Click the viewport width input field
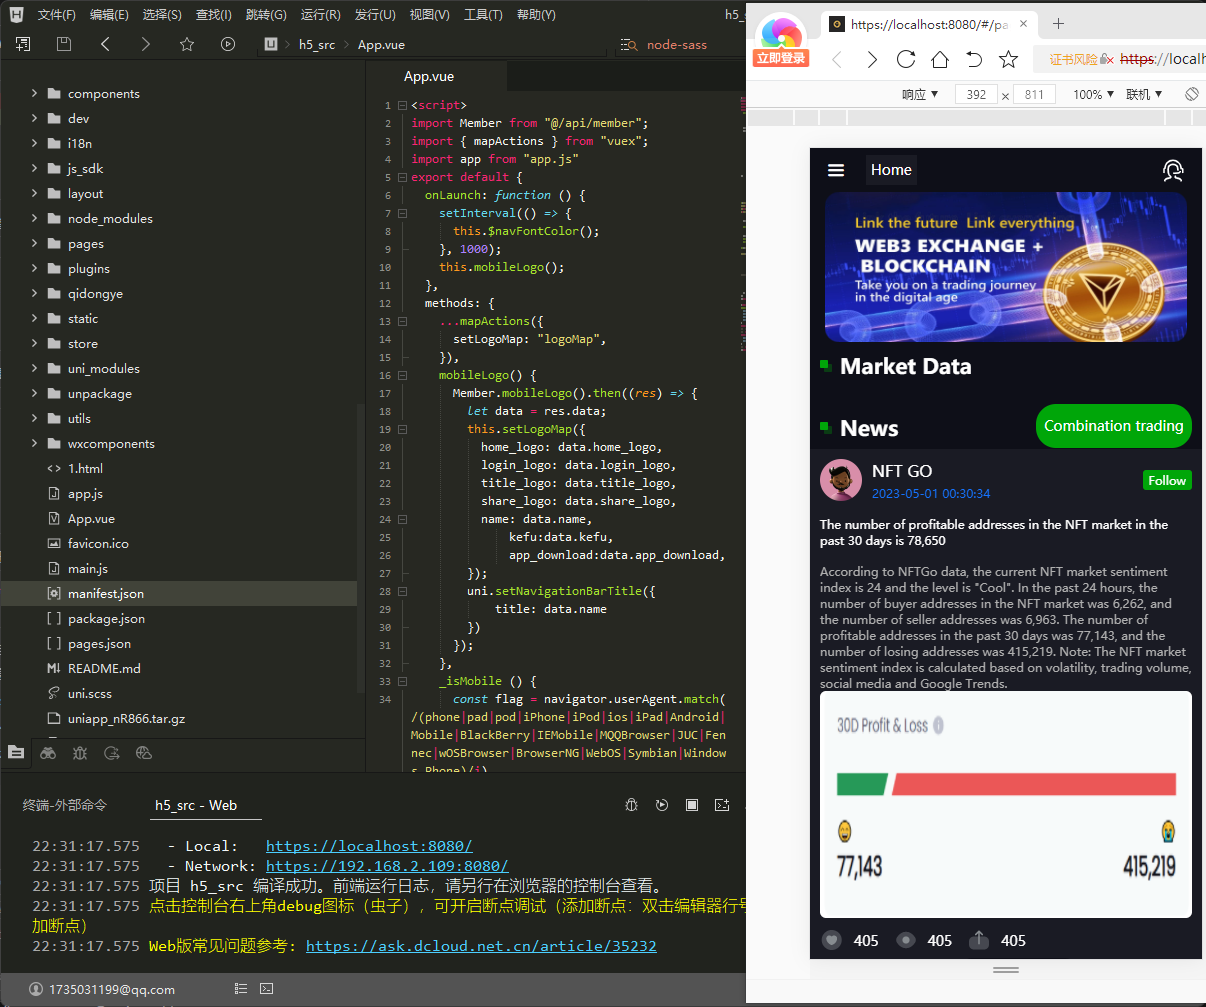 pyautogui.click(x=976, y=94)
